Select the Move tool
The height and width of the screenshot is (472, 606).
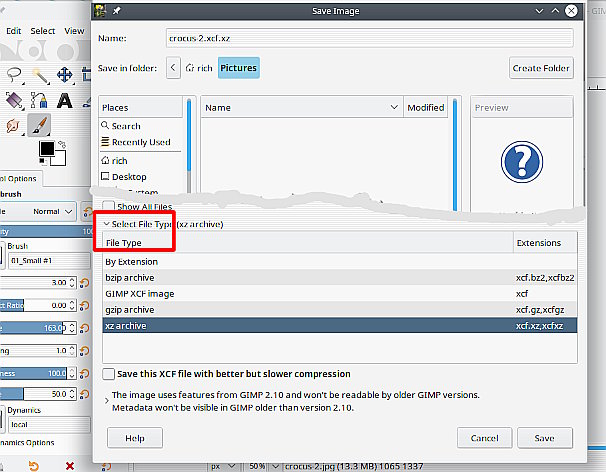(x=65, y=75)
